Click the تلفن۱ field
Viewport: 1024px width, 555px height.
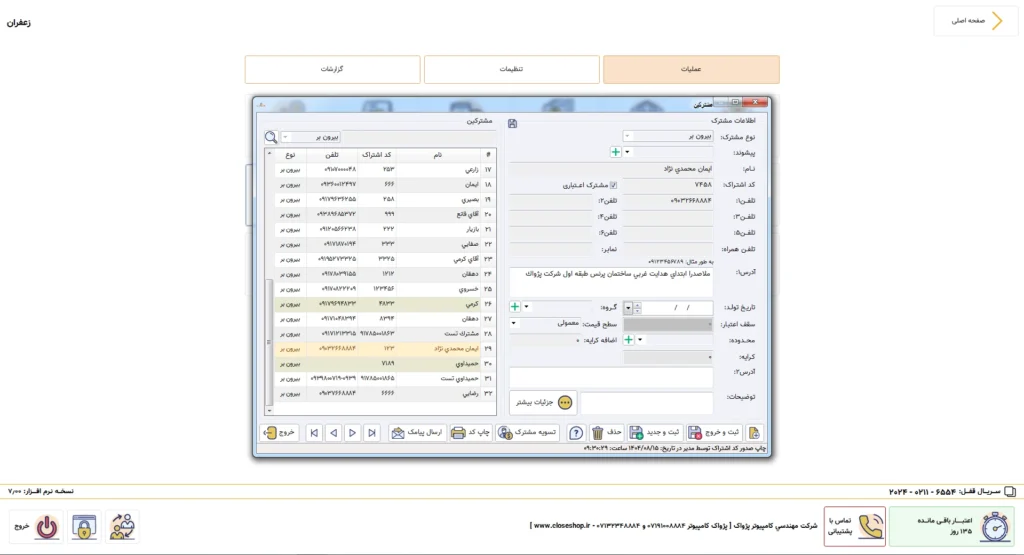[667, 200]
